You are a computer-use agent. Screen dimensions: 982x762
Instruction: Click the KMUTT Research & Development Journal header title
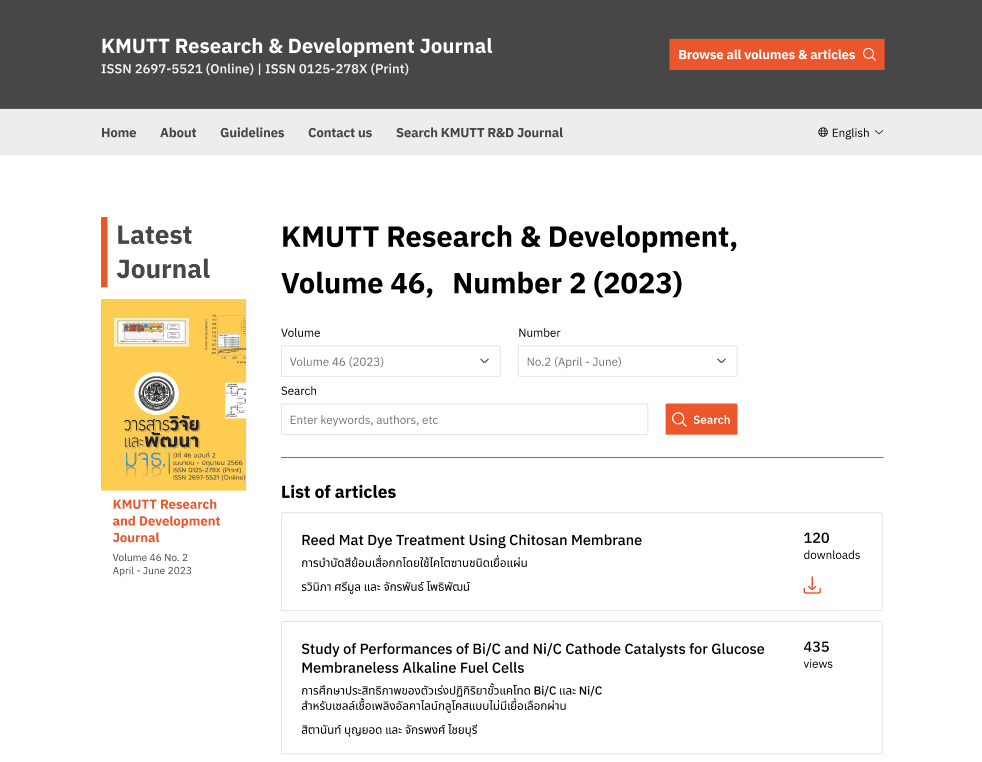point(295,45)
